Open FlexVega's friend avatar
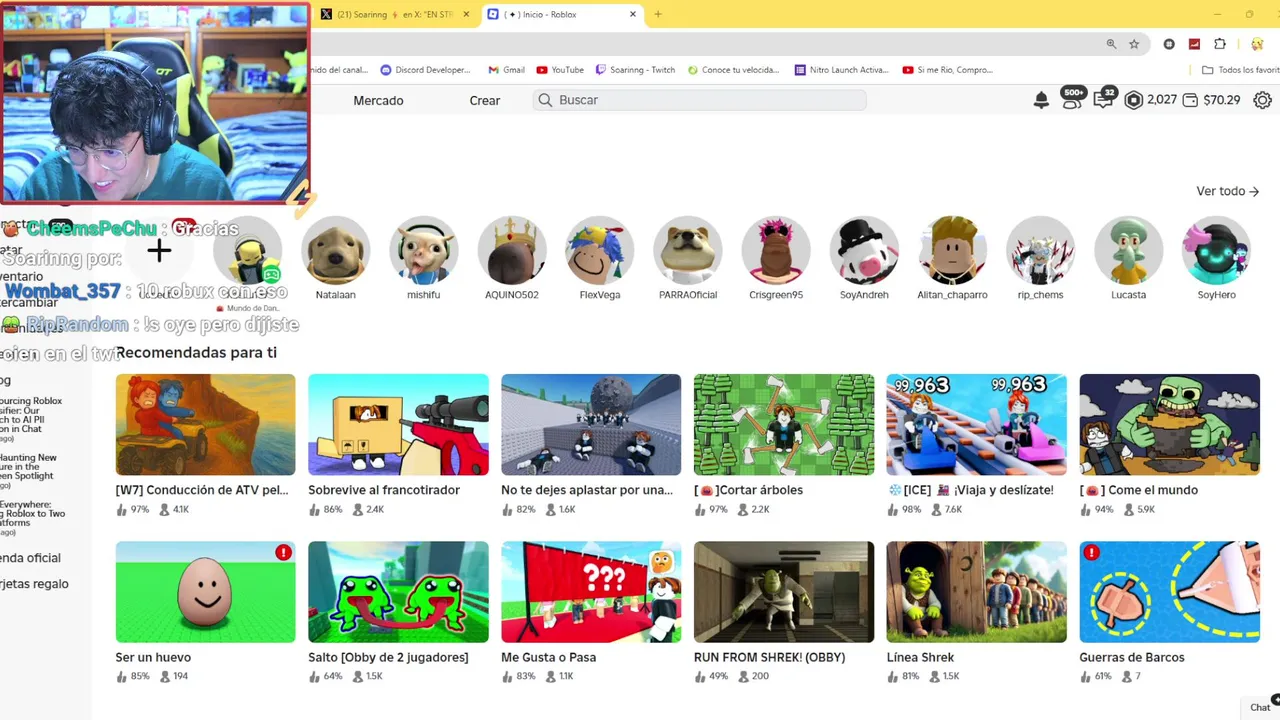The height and width of the screenshot is (720, 1280). tap(600, 250)
